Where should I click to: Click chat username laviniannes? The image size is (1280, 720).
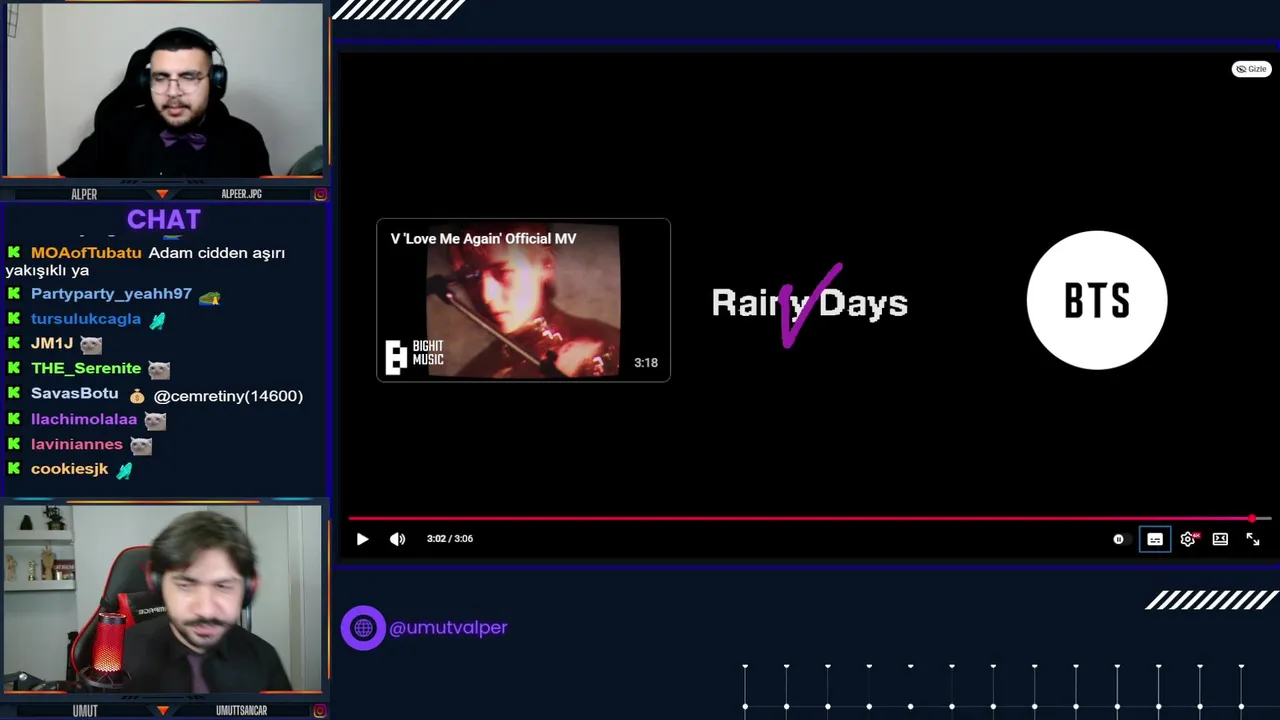(77, 444)
